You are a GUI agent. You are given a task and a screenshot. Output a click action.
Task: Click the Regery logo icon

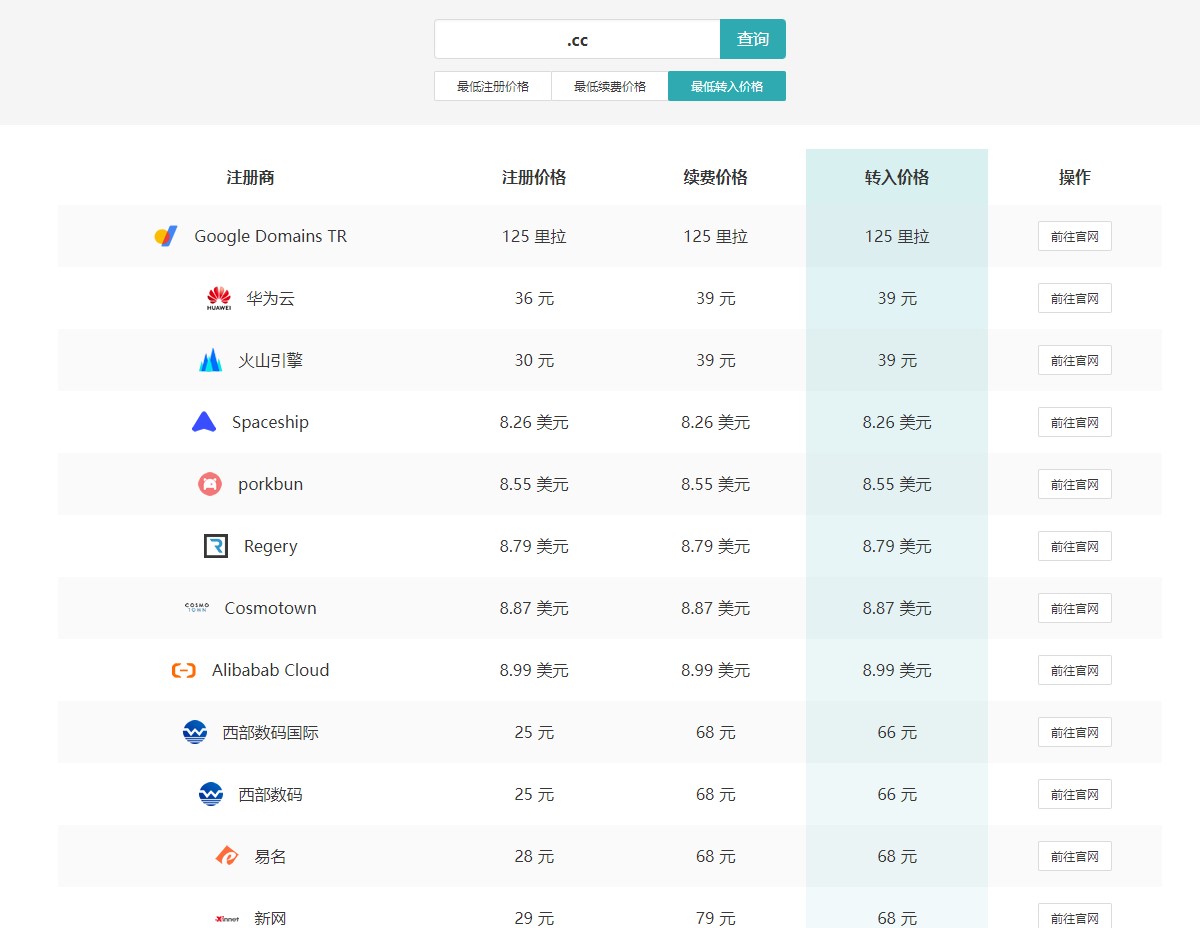(x=216, y=546)
